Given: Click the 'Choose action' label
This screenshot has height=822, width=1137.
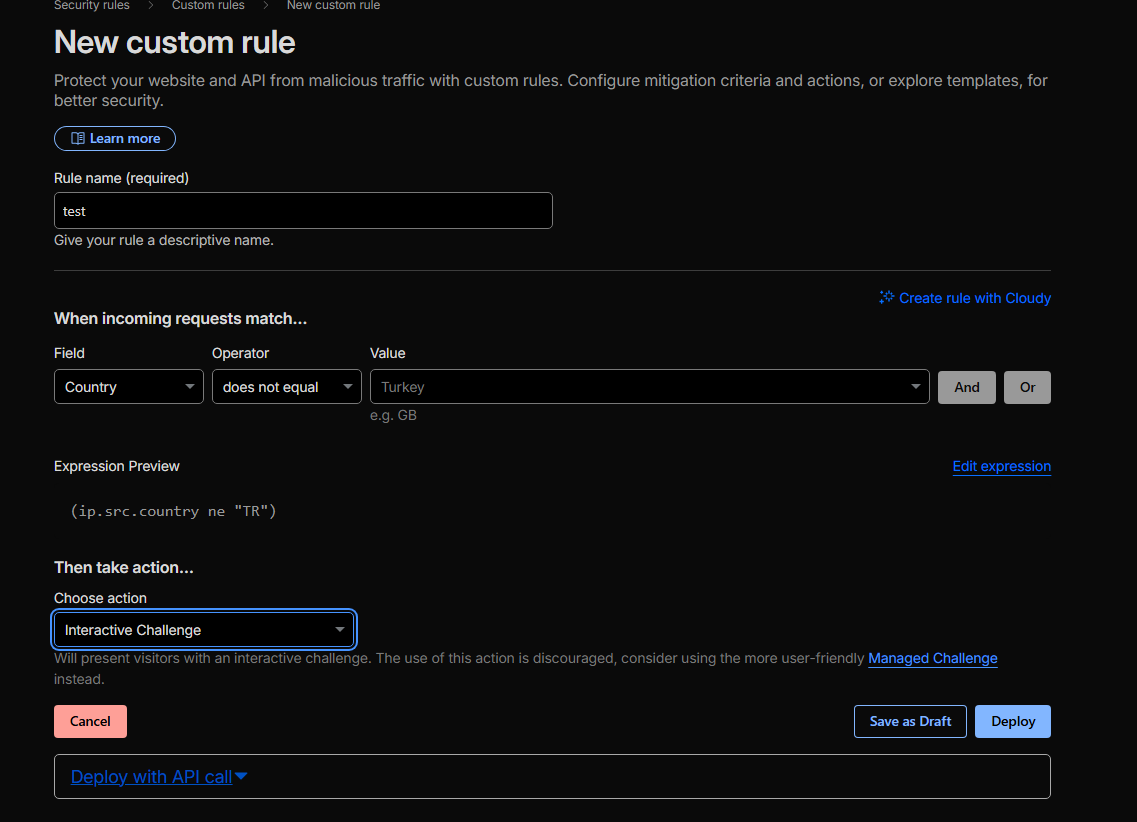Looking at the screenshot, I should (x=100, y=598).
